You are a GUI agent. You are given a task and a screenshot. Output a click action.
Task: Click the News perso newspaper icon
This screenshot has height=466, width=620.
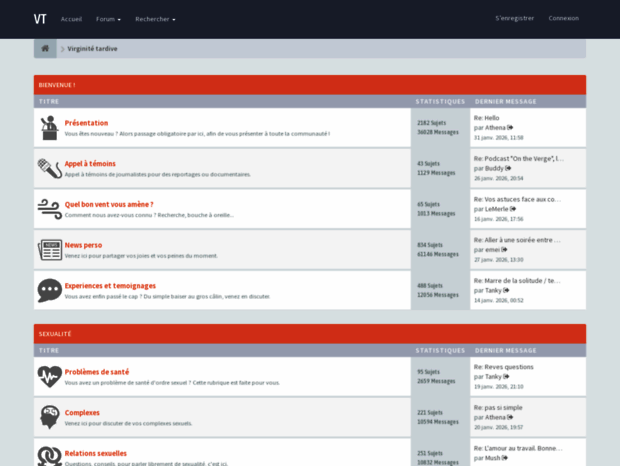coord(49,250)
